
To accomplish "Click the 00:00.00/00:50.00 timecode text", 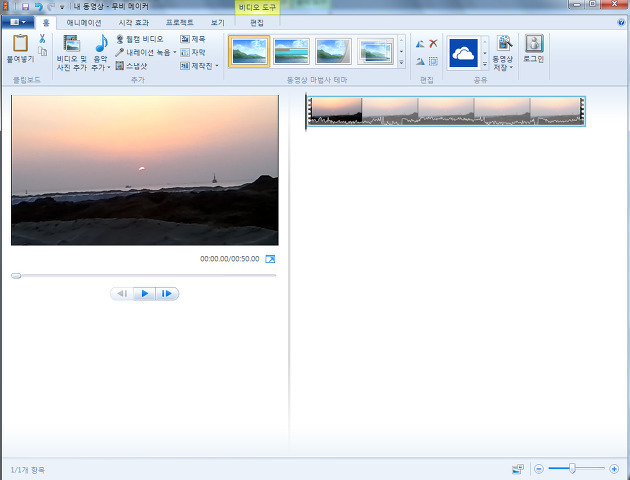I will 230,259.
